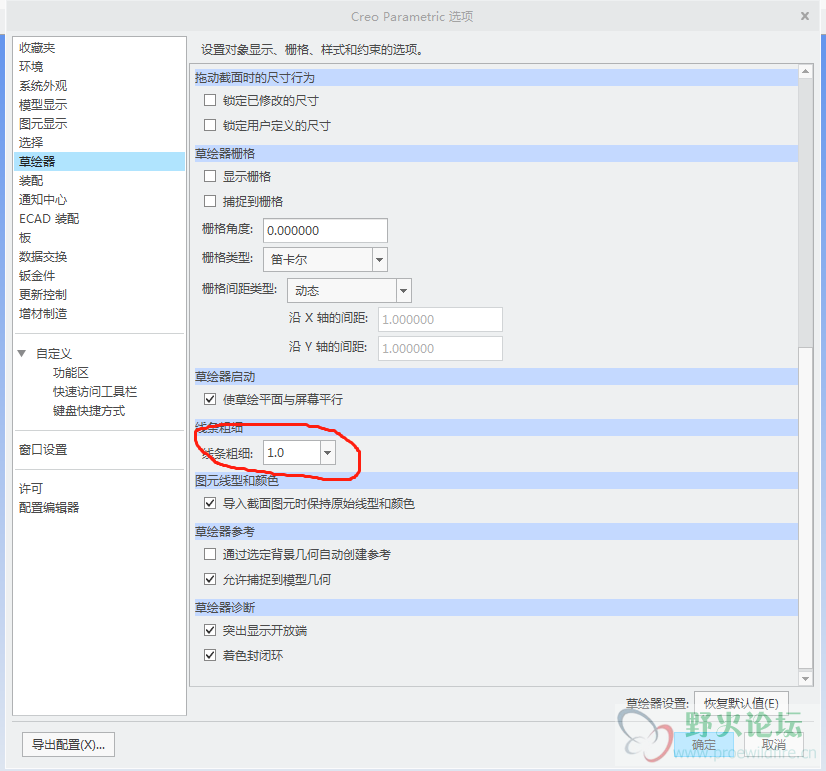The height and width of the screenshot is (771, 826).
Task: Open 收藏夹 category
Action: pos(37,47)
